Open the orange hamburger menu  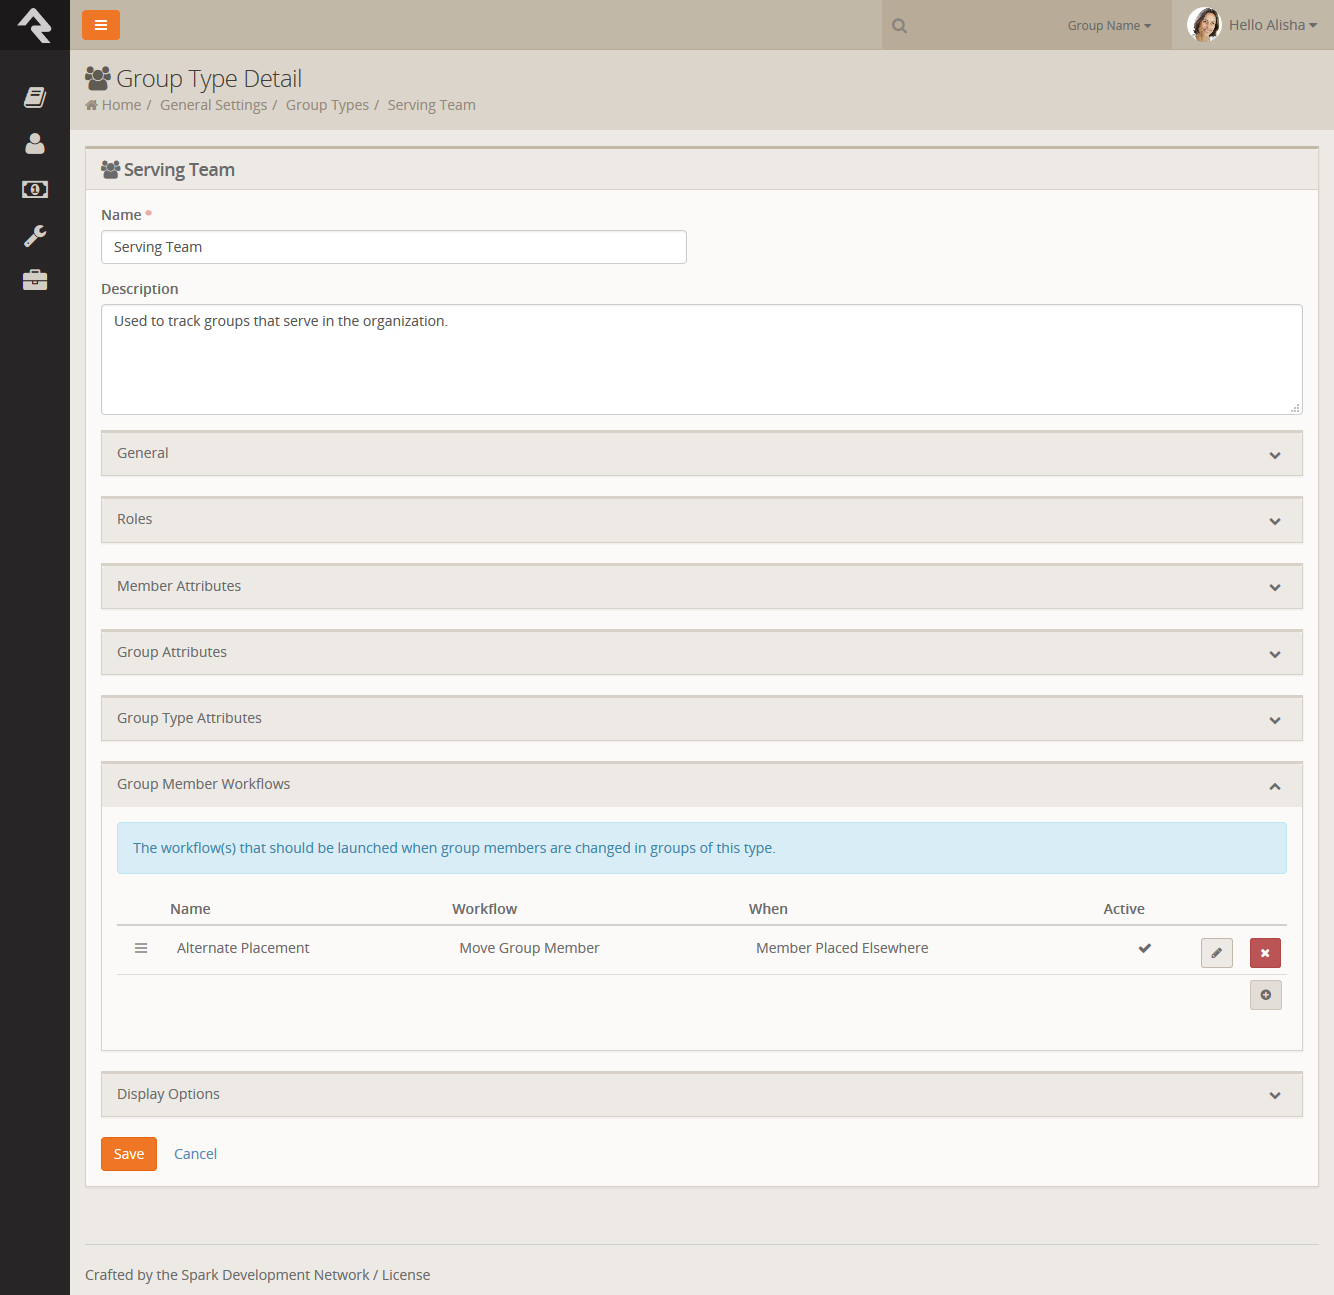point(100,24)
